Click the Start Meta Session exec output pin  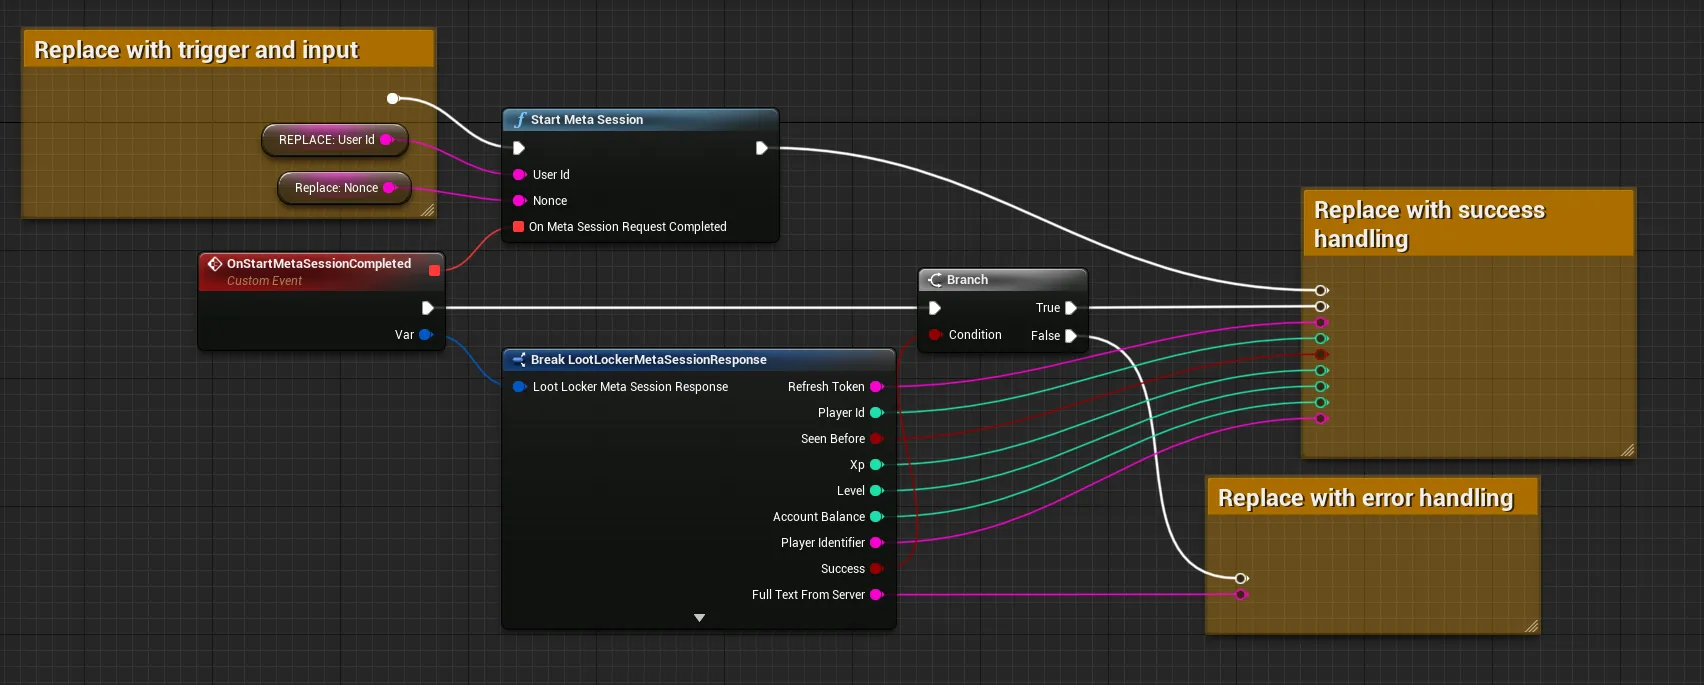coord(761,148)
